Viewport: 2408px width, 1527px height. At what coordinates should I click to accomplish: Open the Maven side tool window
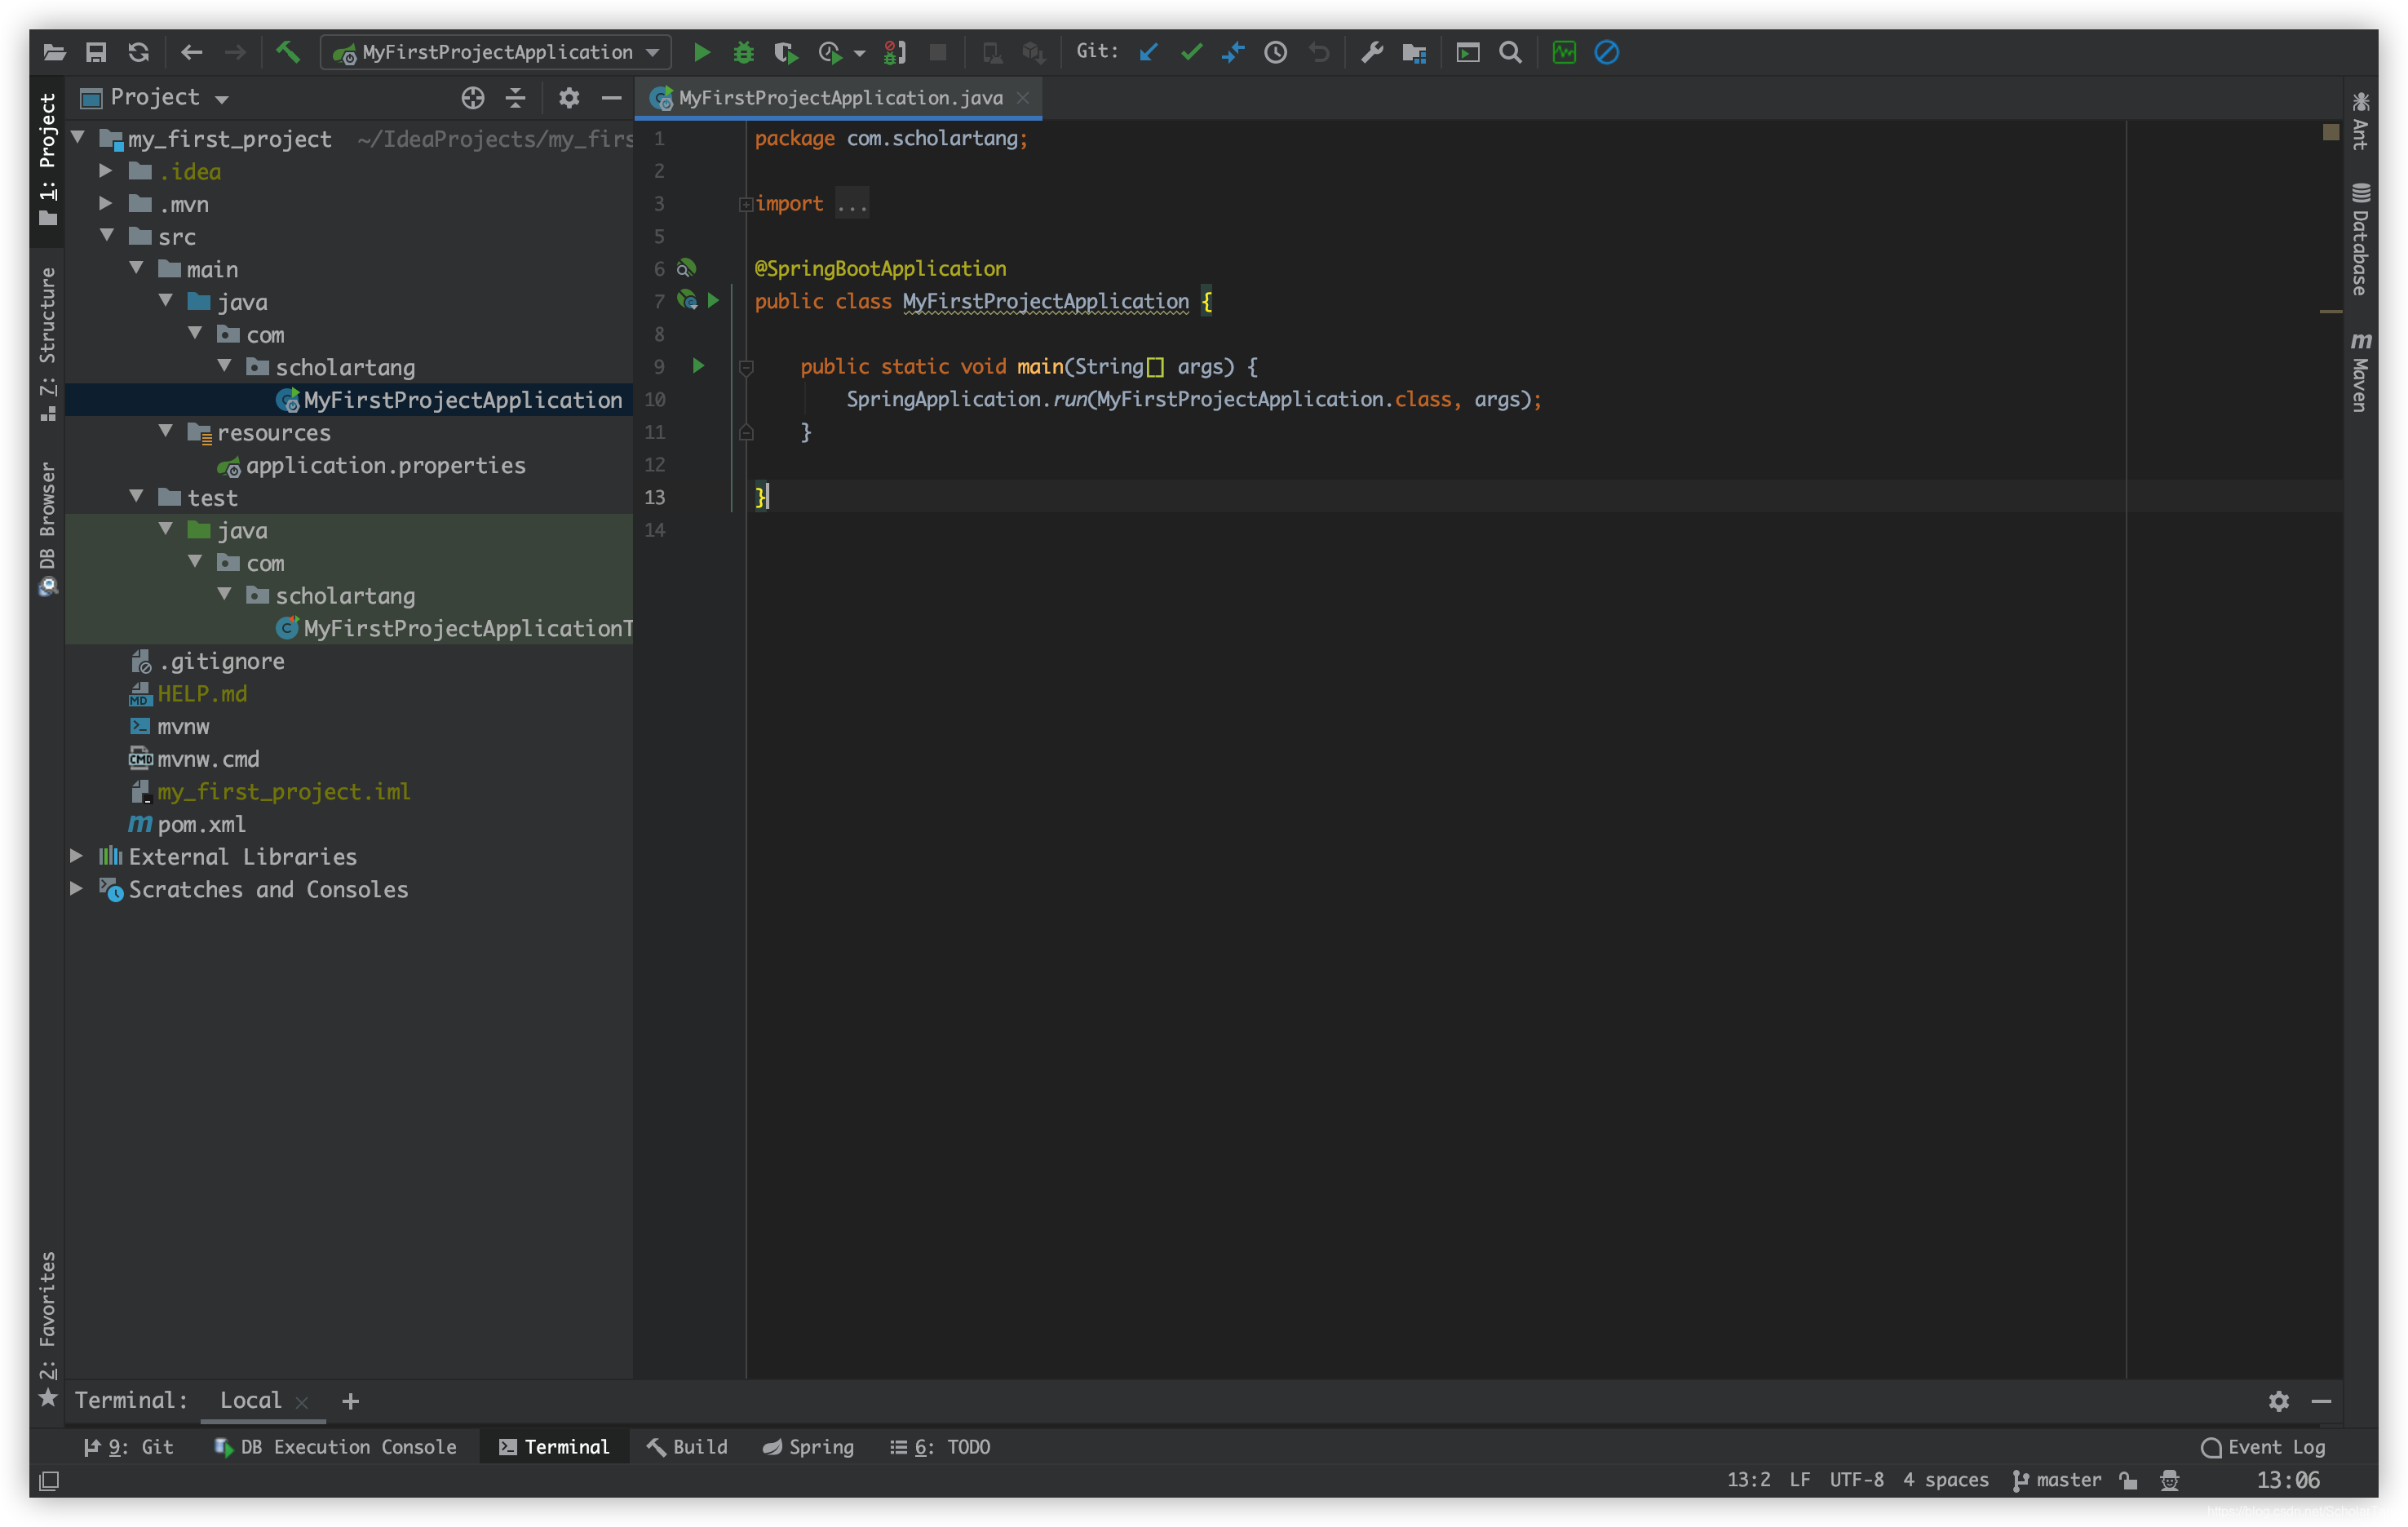(x=2360, y=371)
